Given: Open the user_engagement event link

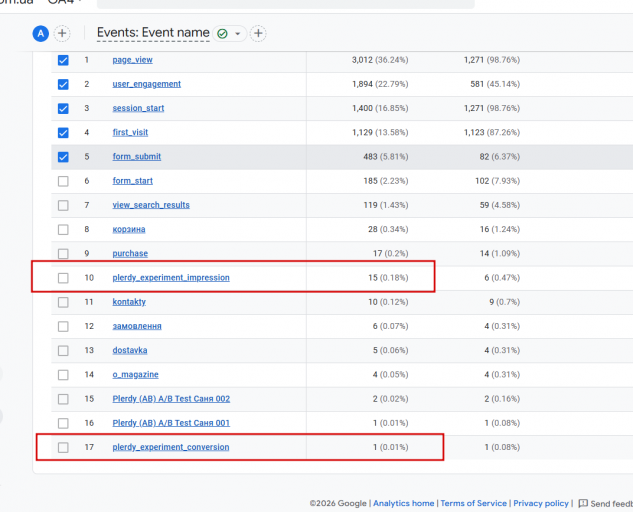Looking at the screenshot, I should (x=147, y=84).
